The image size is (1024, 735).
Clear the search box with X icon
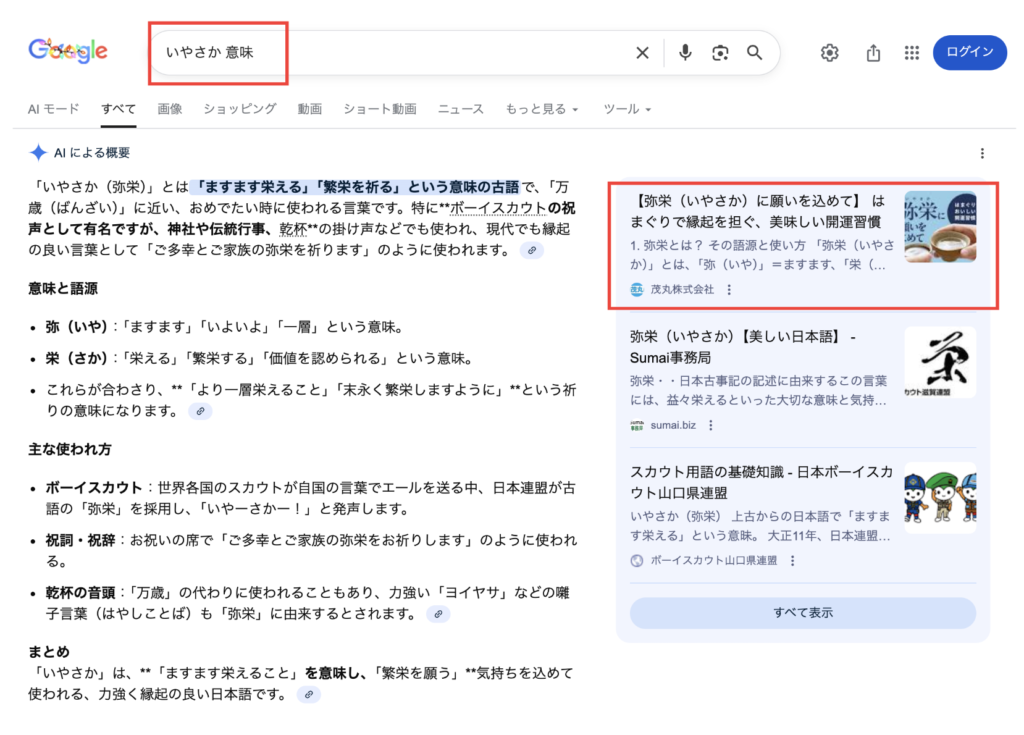coord(642,53)
